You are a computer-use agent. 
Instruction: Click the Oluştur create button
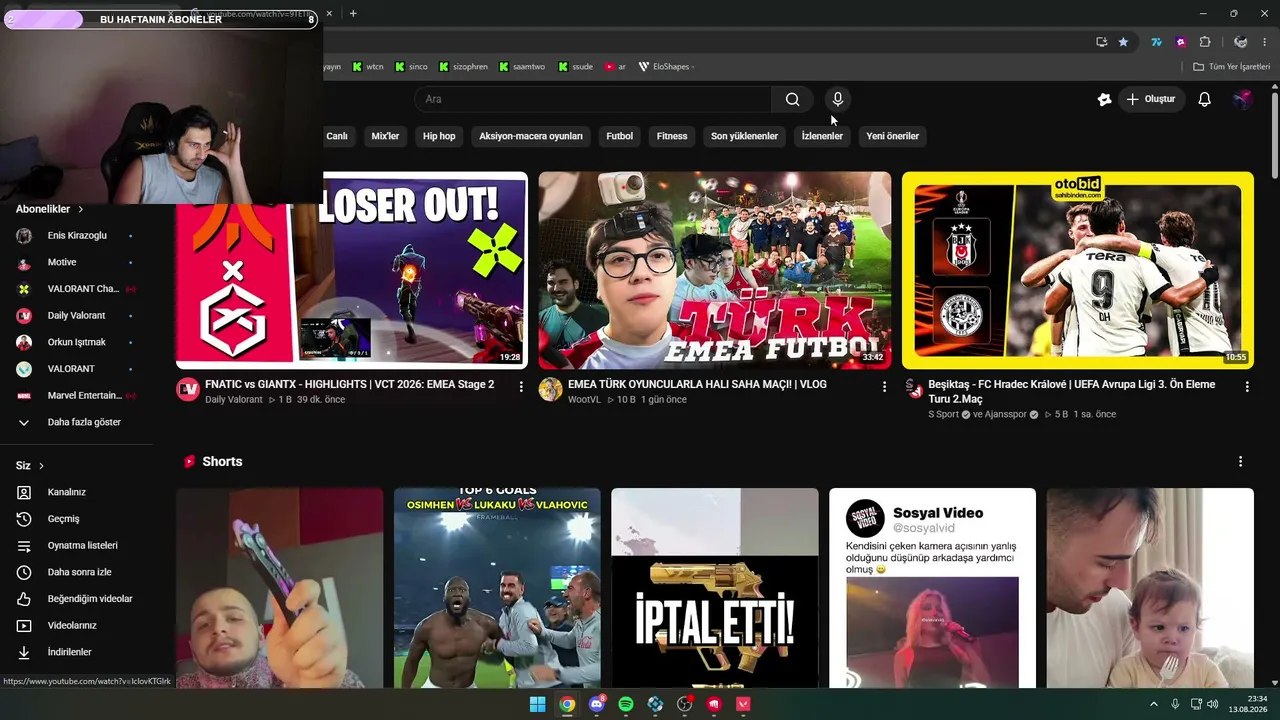[1150, 99]
